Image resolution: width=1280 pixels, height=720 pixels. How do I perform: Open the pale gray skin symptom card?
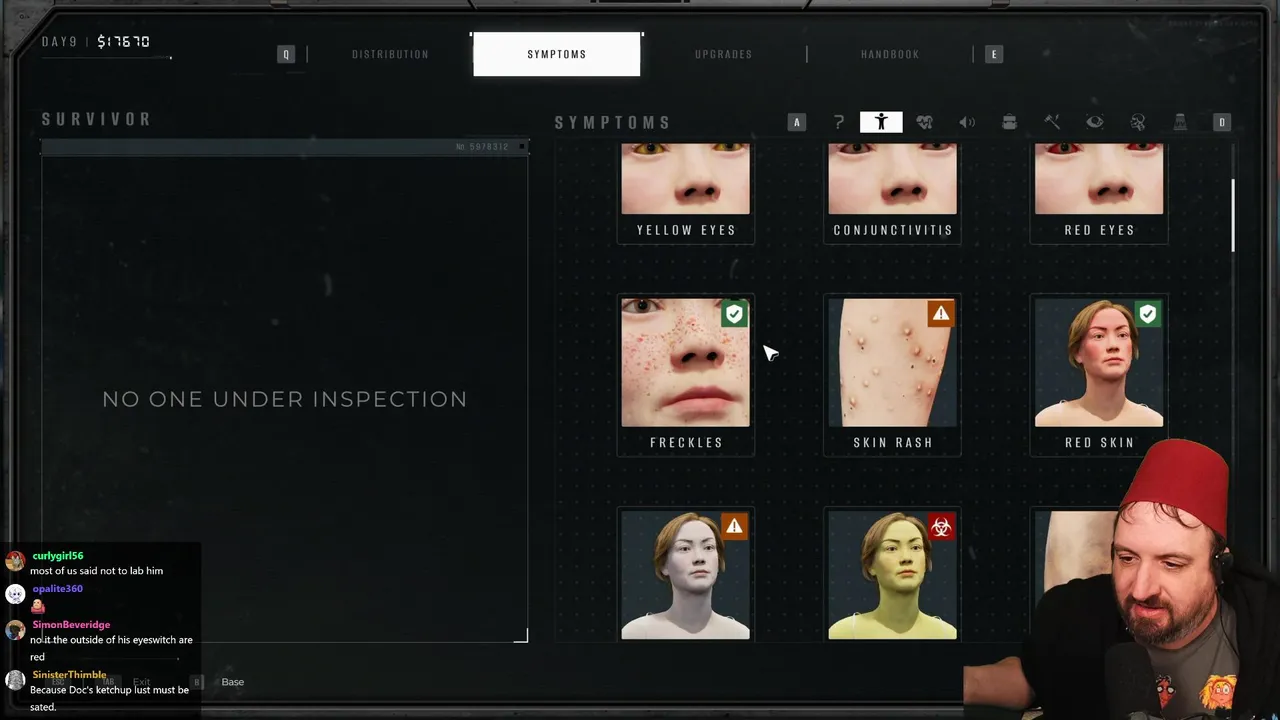686,574
